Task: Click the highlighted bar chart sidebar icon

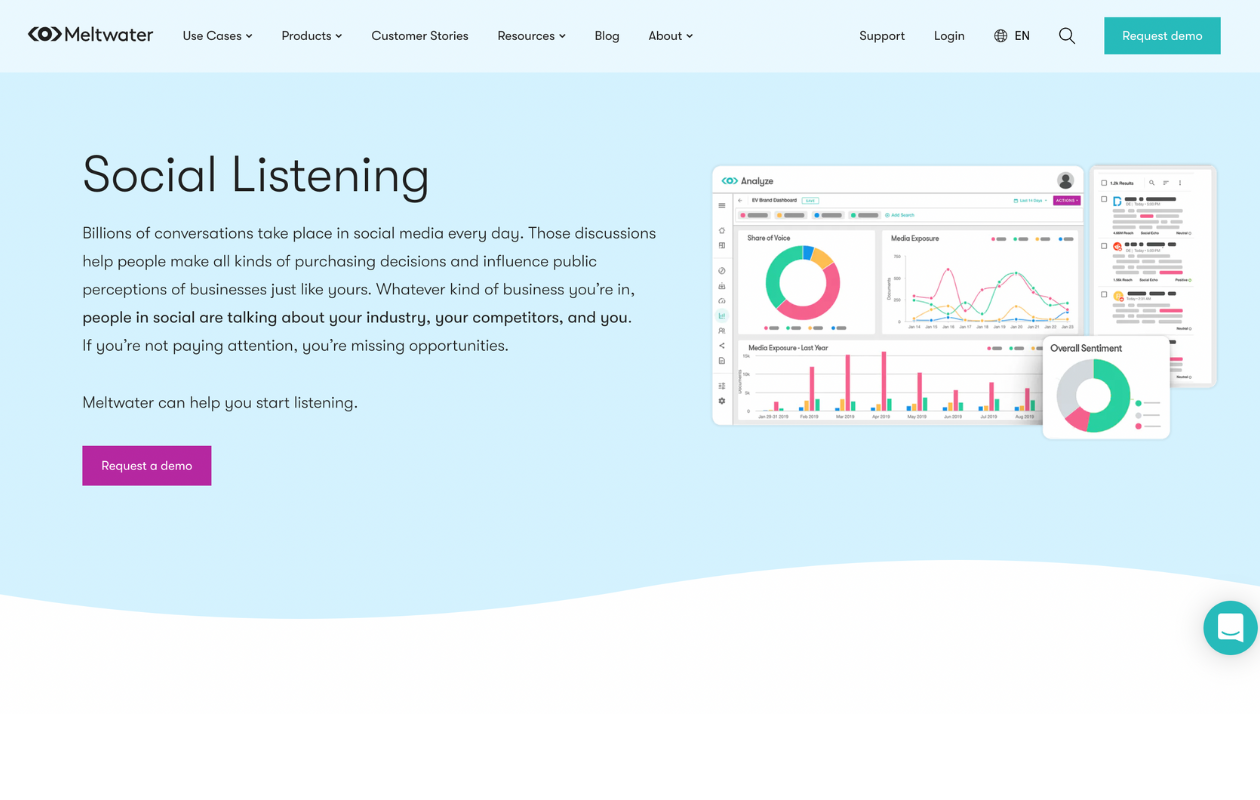Action: click(722, 316)
